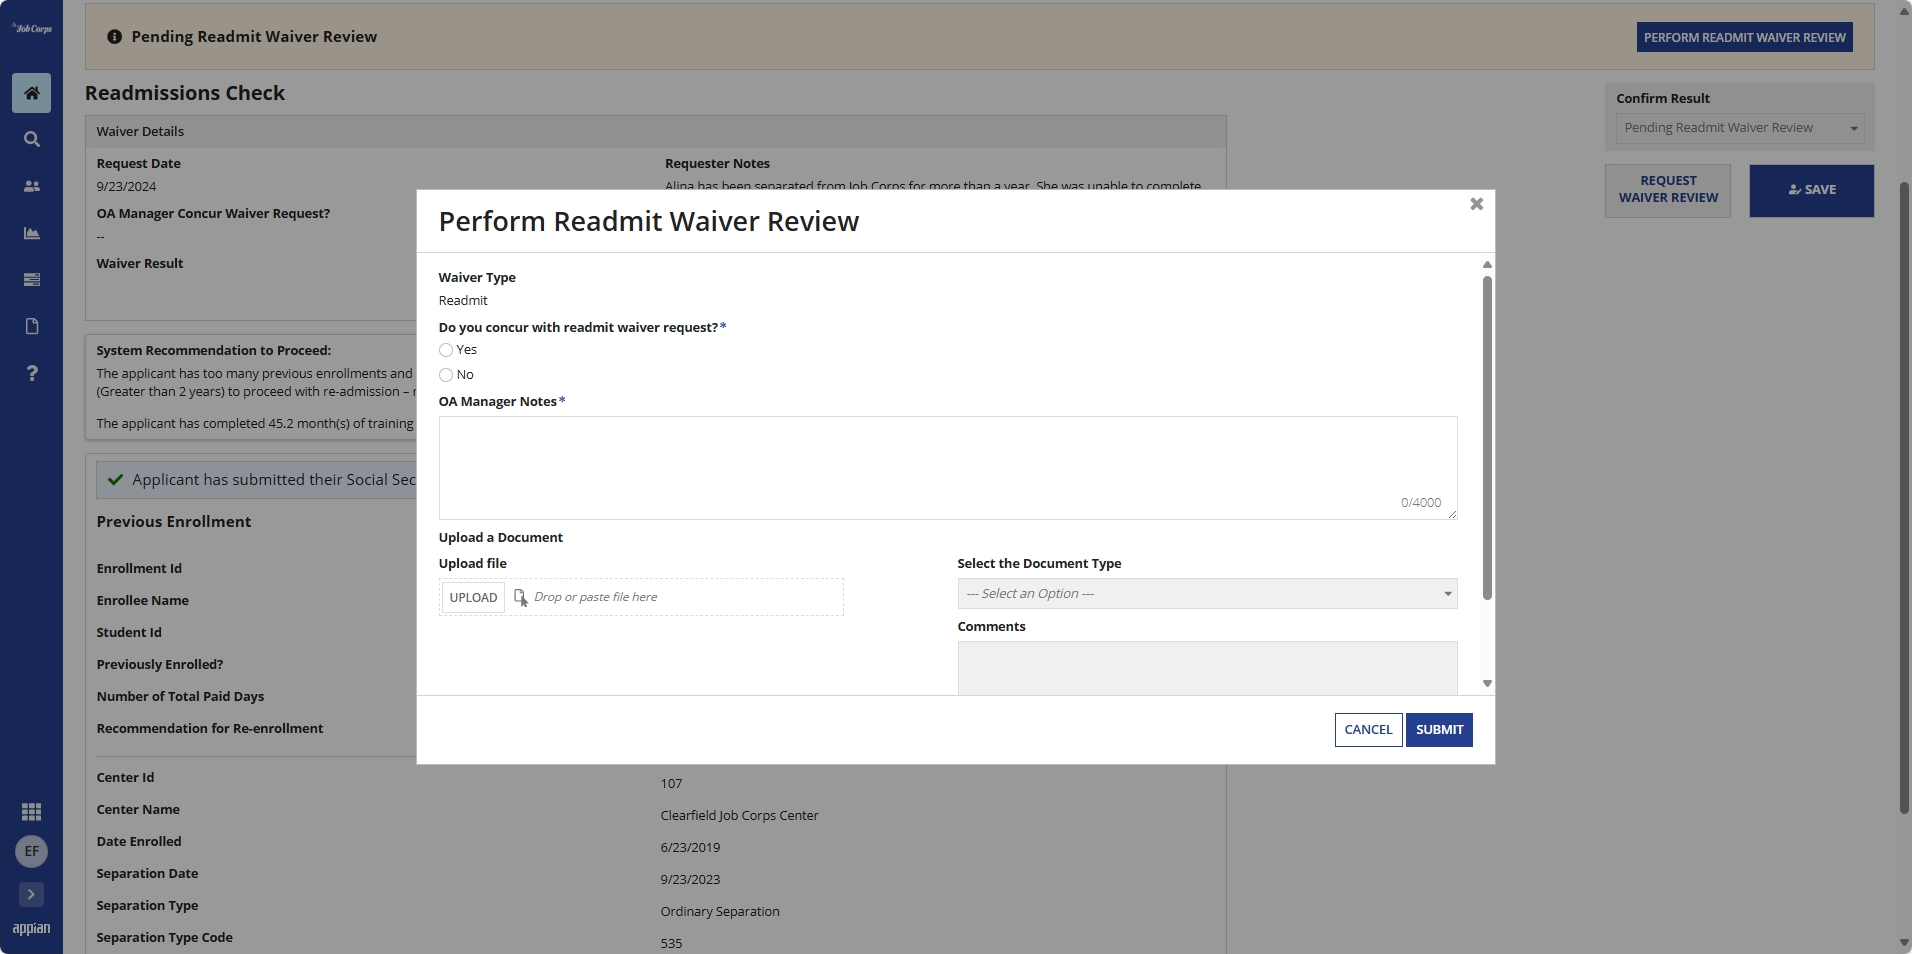Click the 'Waiver Details' section header
1912x954 pixels.
coord(140,131)
